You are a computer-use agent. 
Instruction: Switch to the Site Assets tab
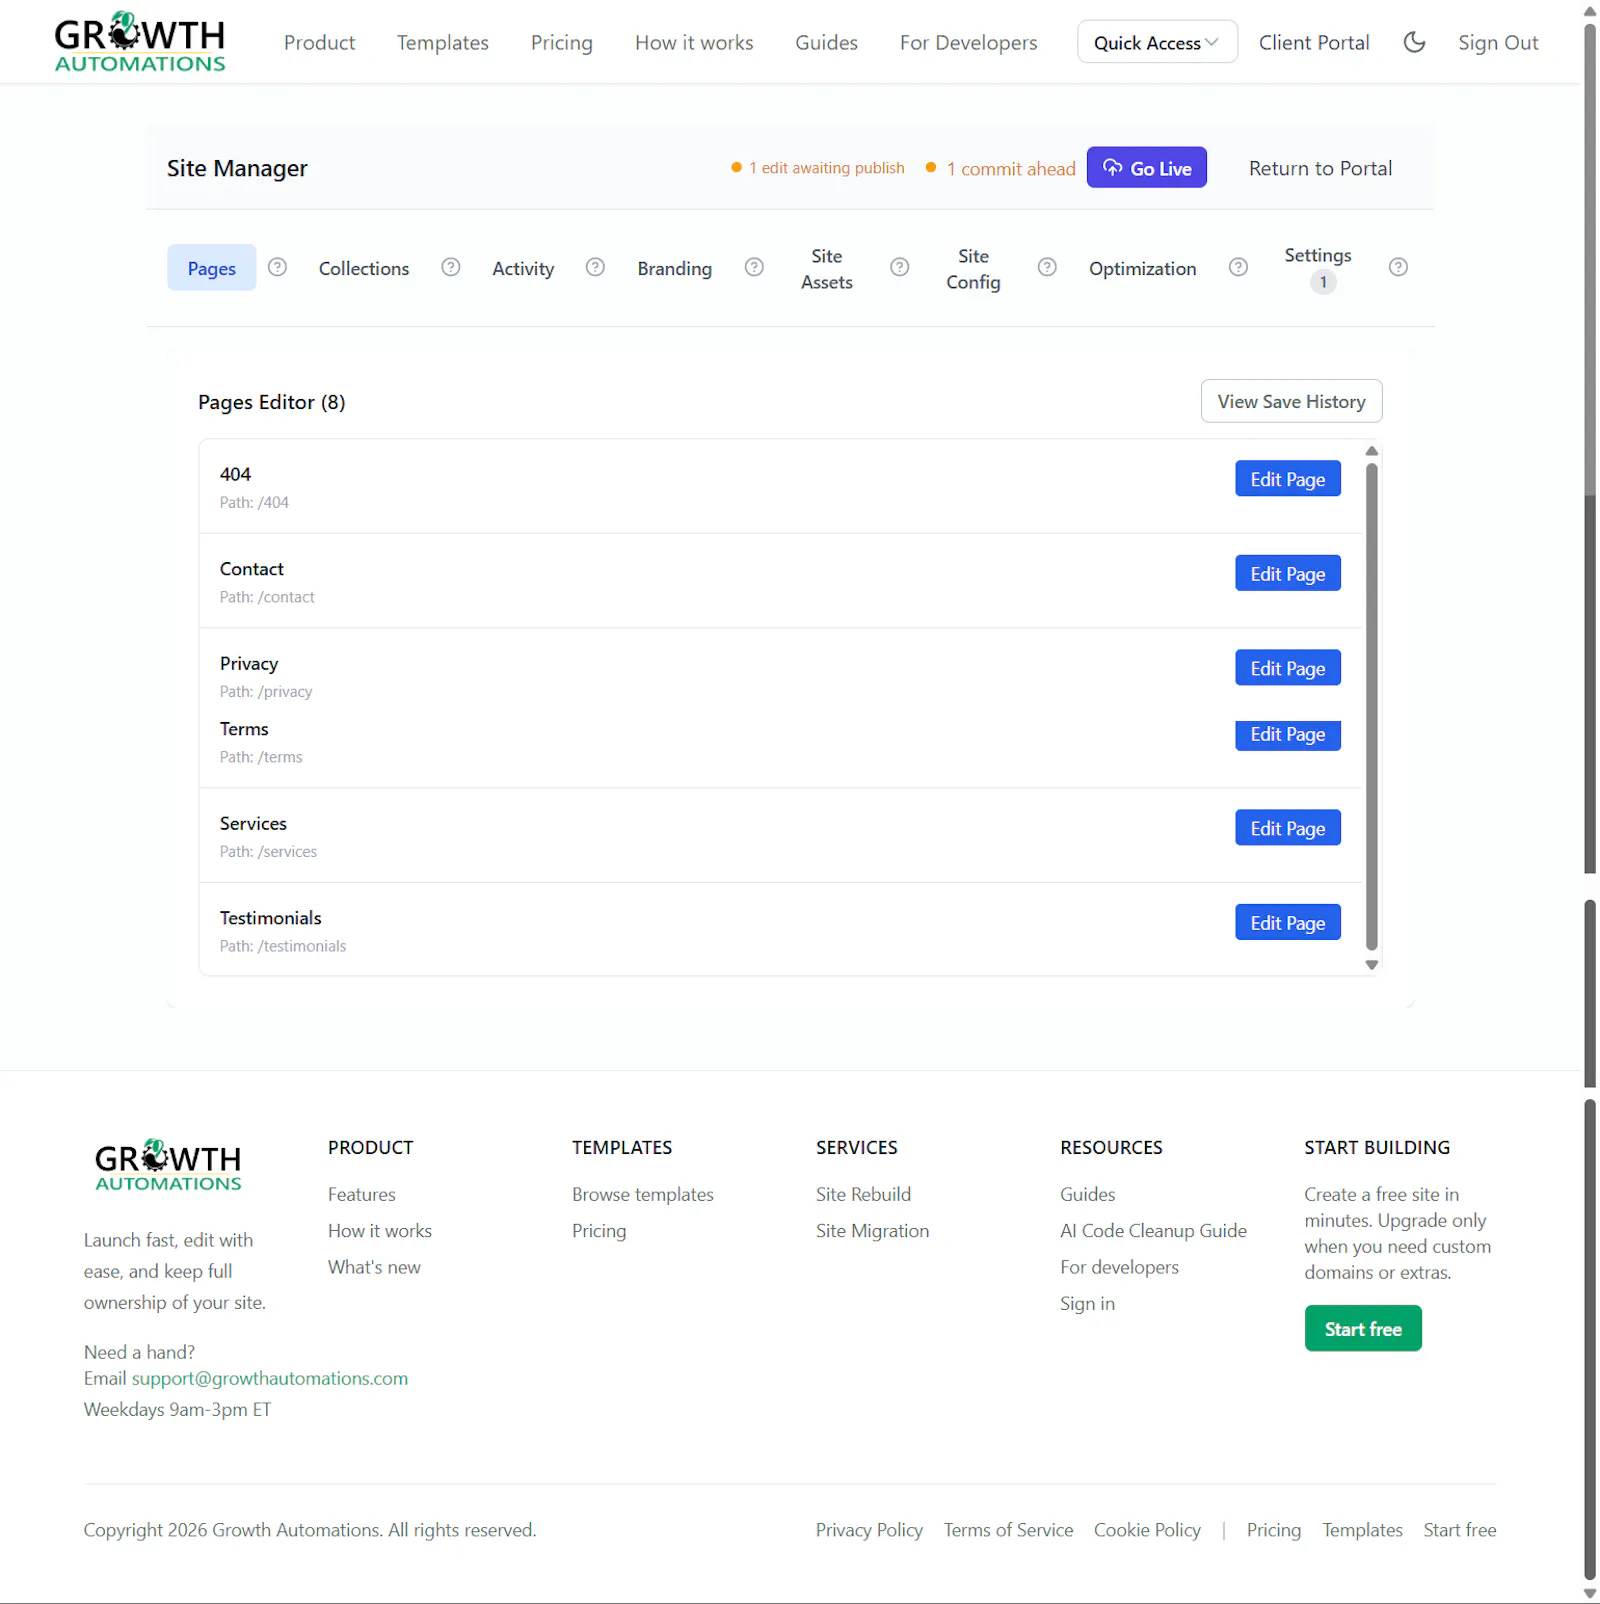[827, 269]
